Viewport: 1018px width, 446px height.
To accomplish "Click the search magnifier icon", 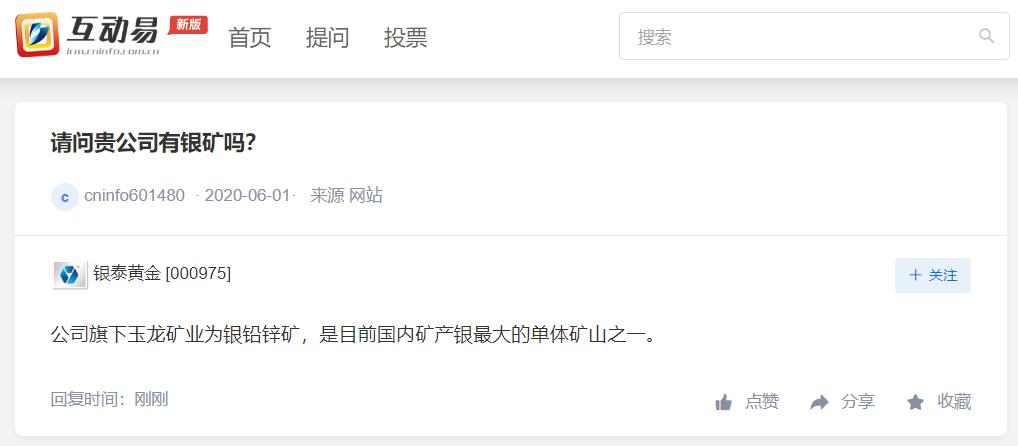I will tap(986, 36).
